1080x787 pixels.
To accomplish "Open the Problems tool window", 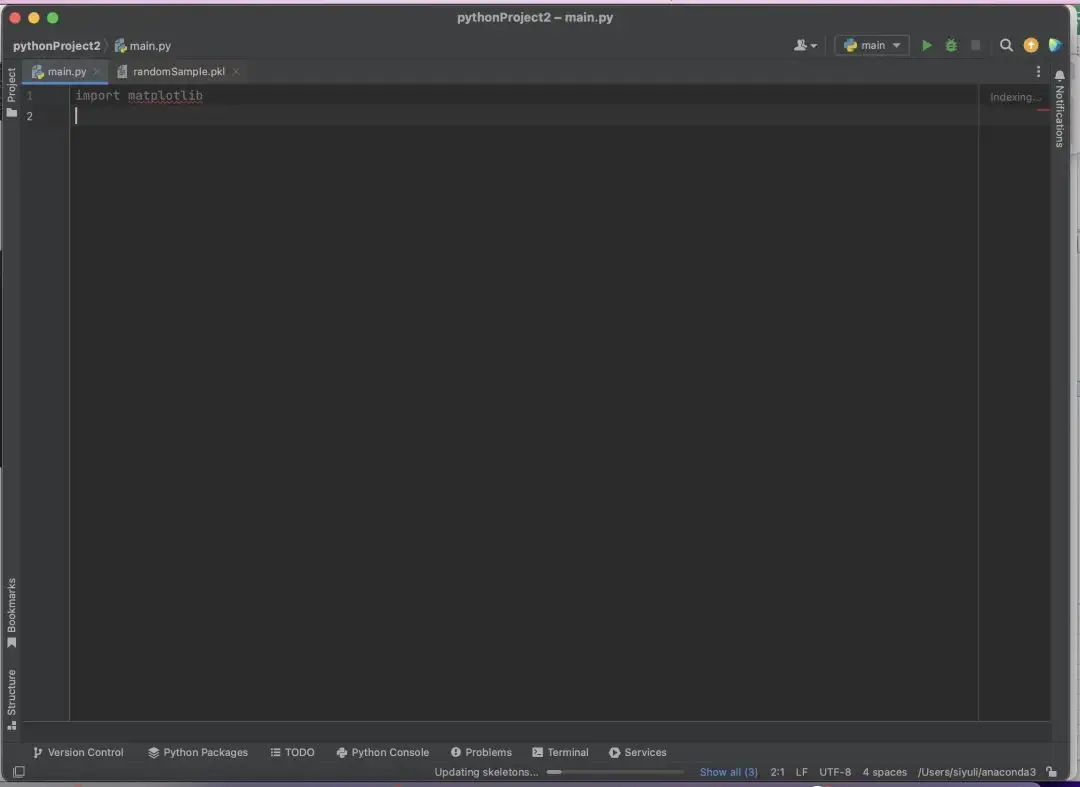I will tap(481, 752).
